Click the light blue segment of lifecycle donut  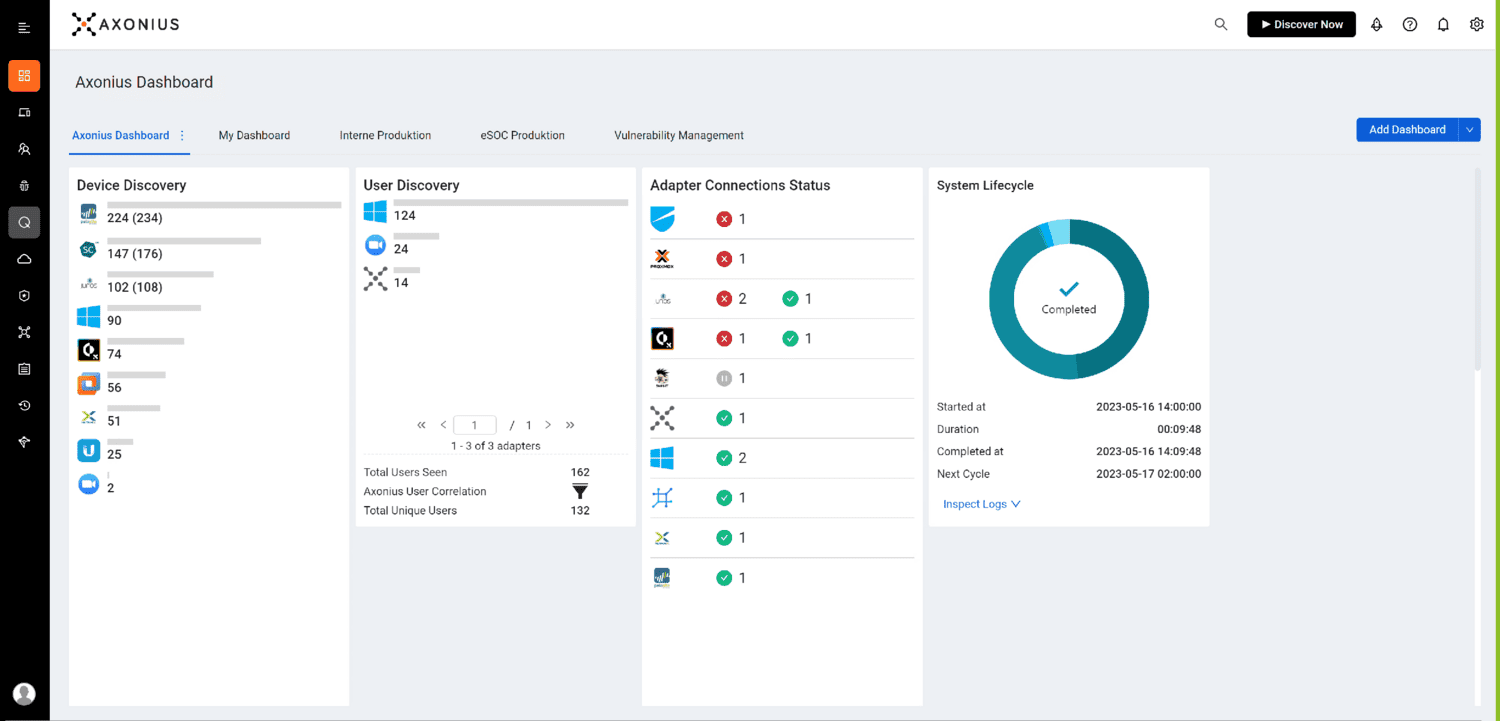point(1060,232)
